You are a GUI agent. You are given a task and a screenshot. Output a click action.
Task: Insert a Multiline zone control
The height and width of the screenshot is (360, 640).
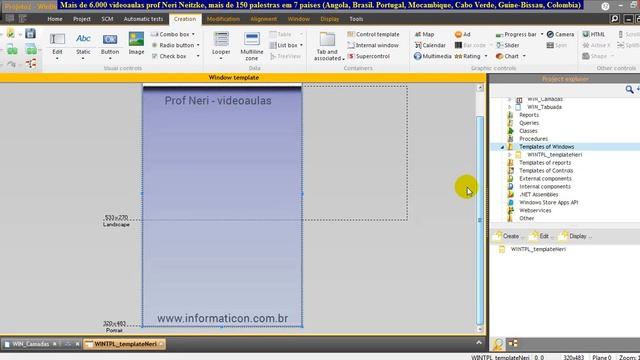(252, 45)
